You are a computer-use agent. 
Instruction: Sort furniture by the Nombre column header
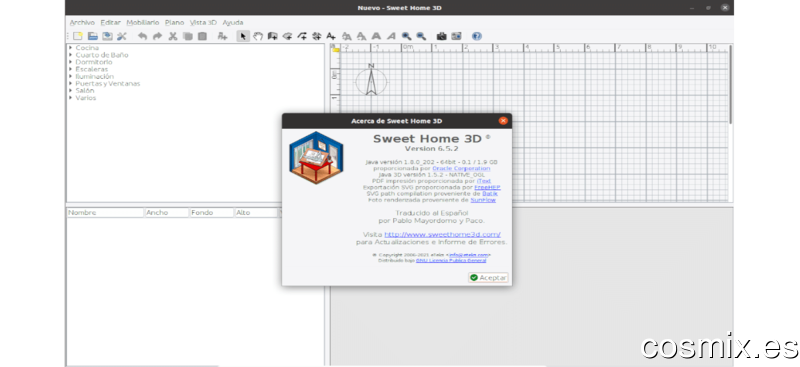pyautogui.click(x=106, y=212)
